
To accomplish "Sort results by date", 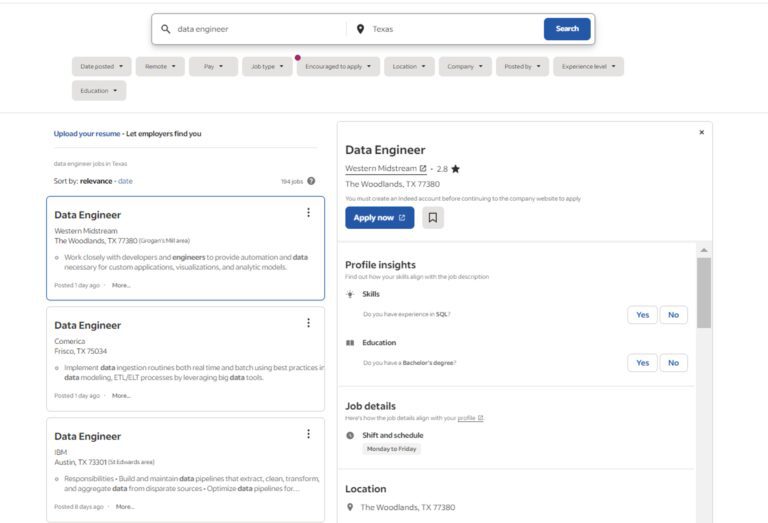I will [125, 181].
